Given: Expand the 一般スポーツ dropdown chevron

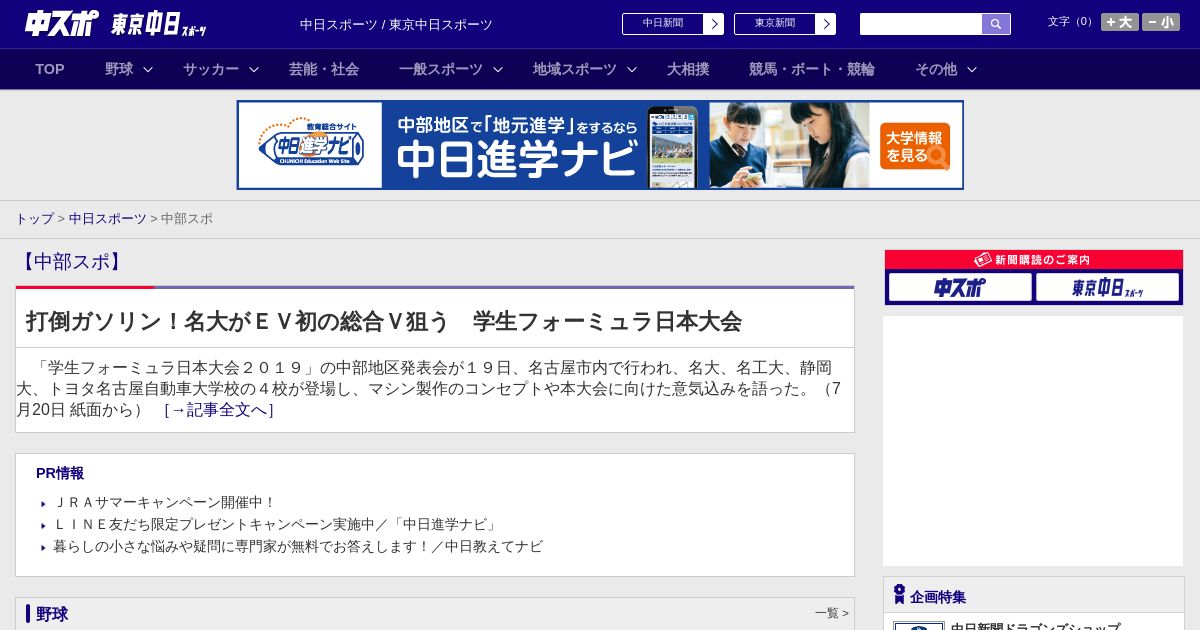Looking at the screenshot, I should [498, 69].
